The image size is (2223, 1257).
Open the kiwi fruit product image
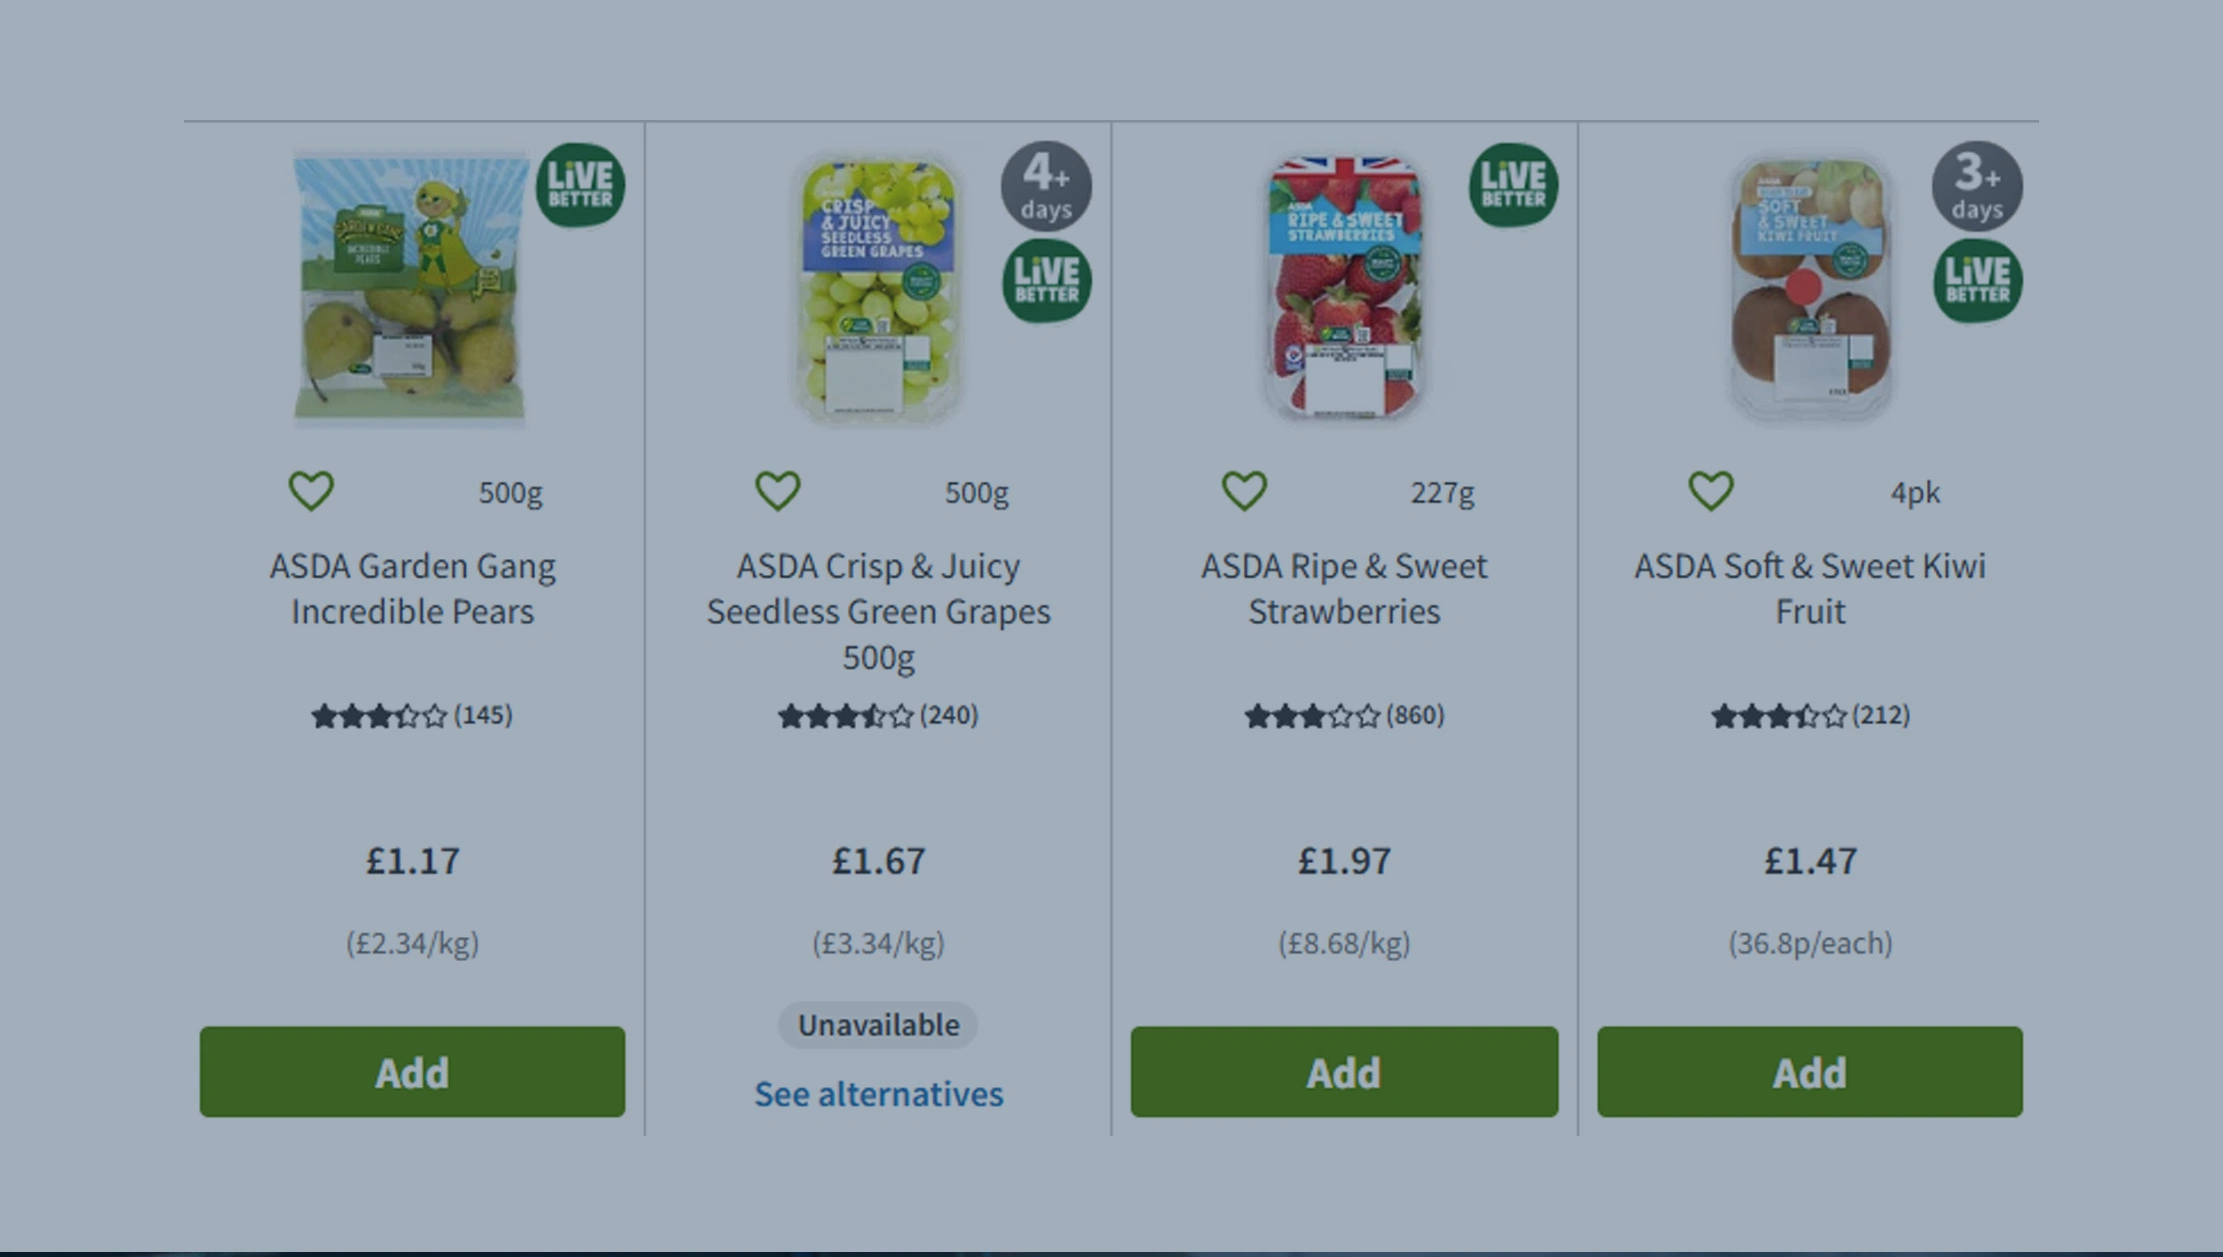pos(1809,288)
